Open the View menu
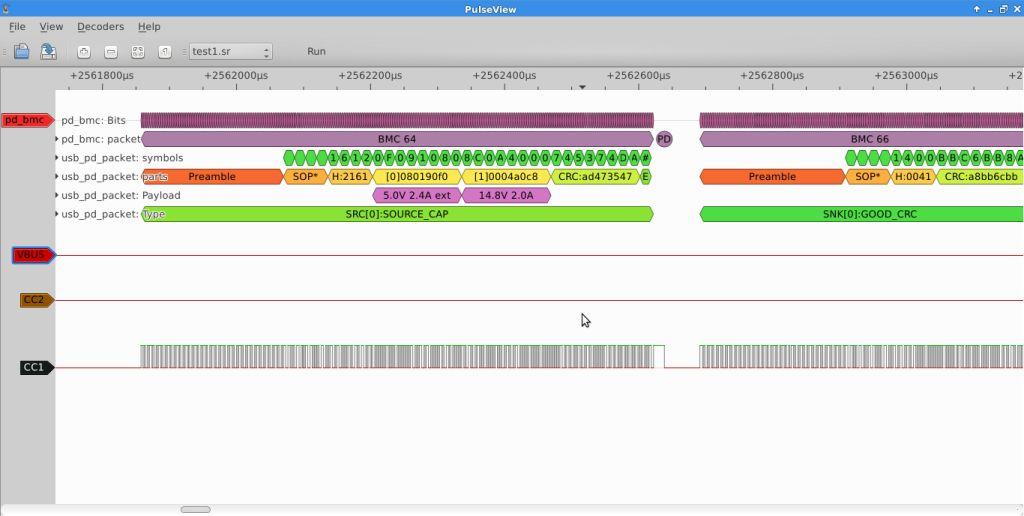 (x=50, y=26)
